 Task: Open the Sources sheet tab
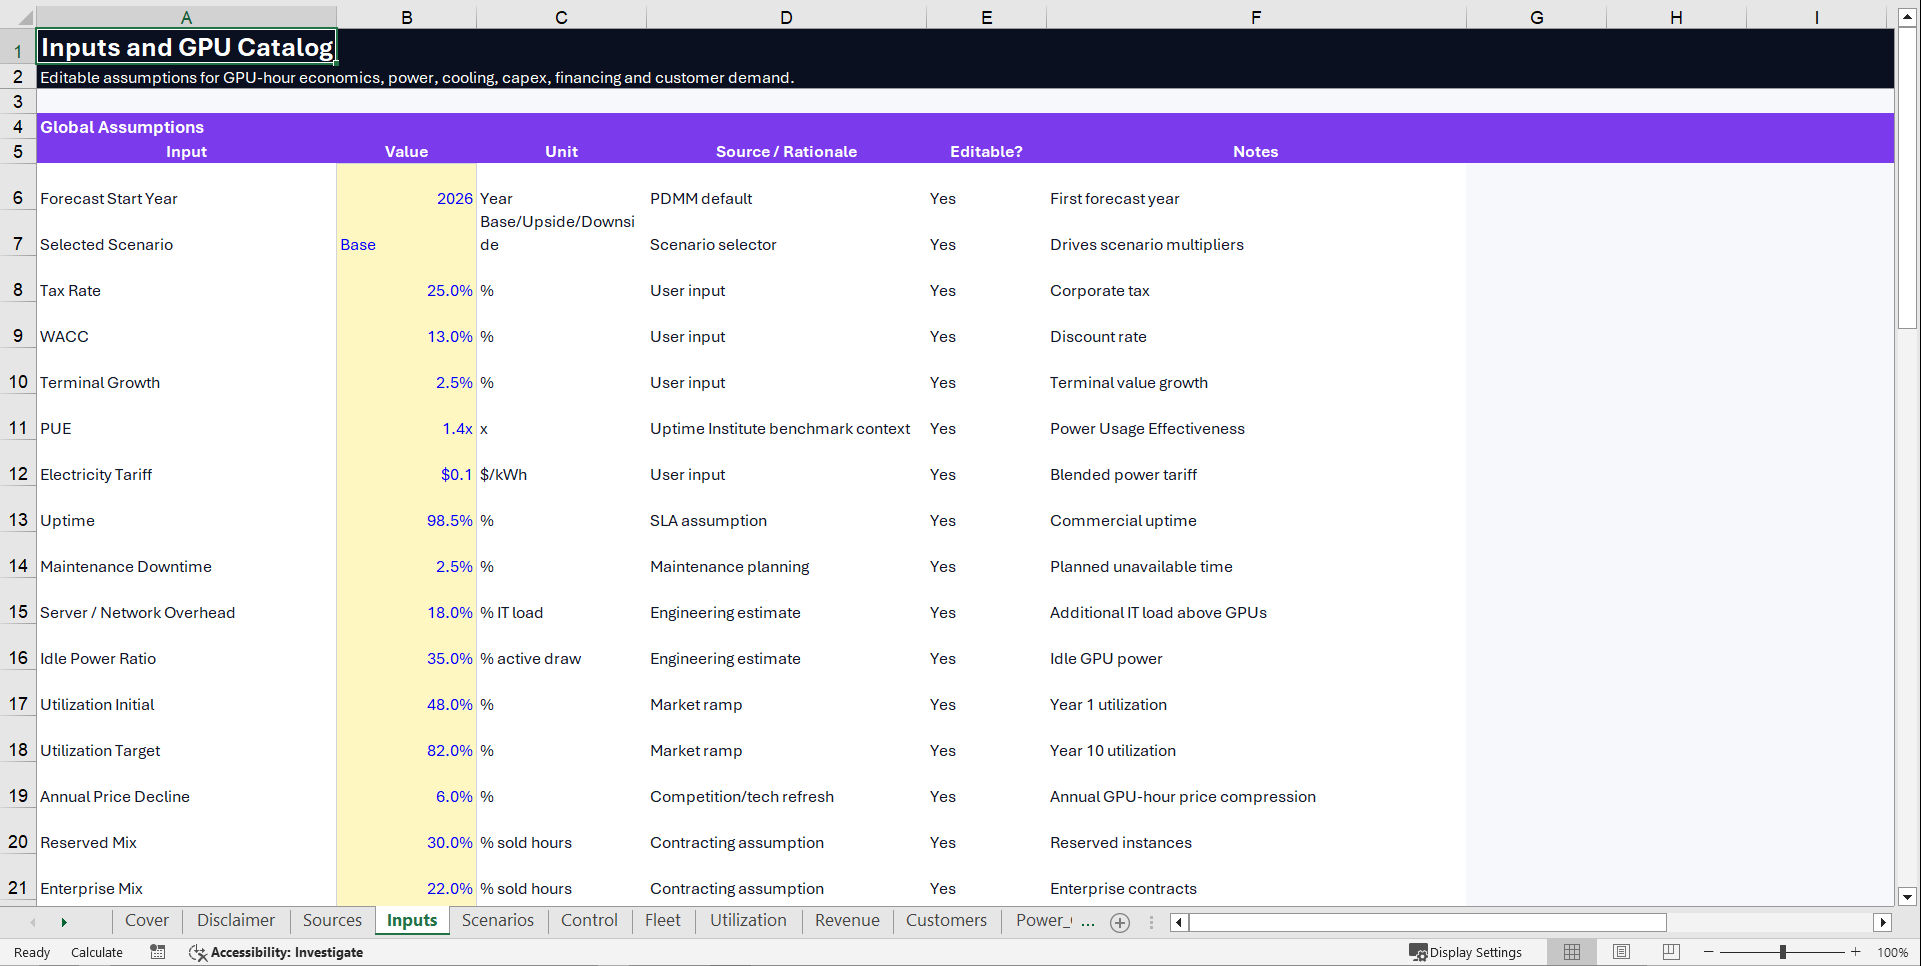(x=332, y=921)
